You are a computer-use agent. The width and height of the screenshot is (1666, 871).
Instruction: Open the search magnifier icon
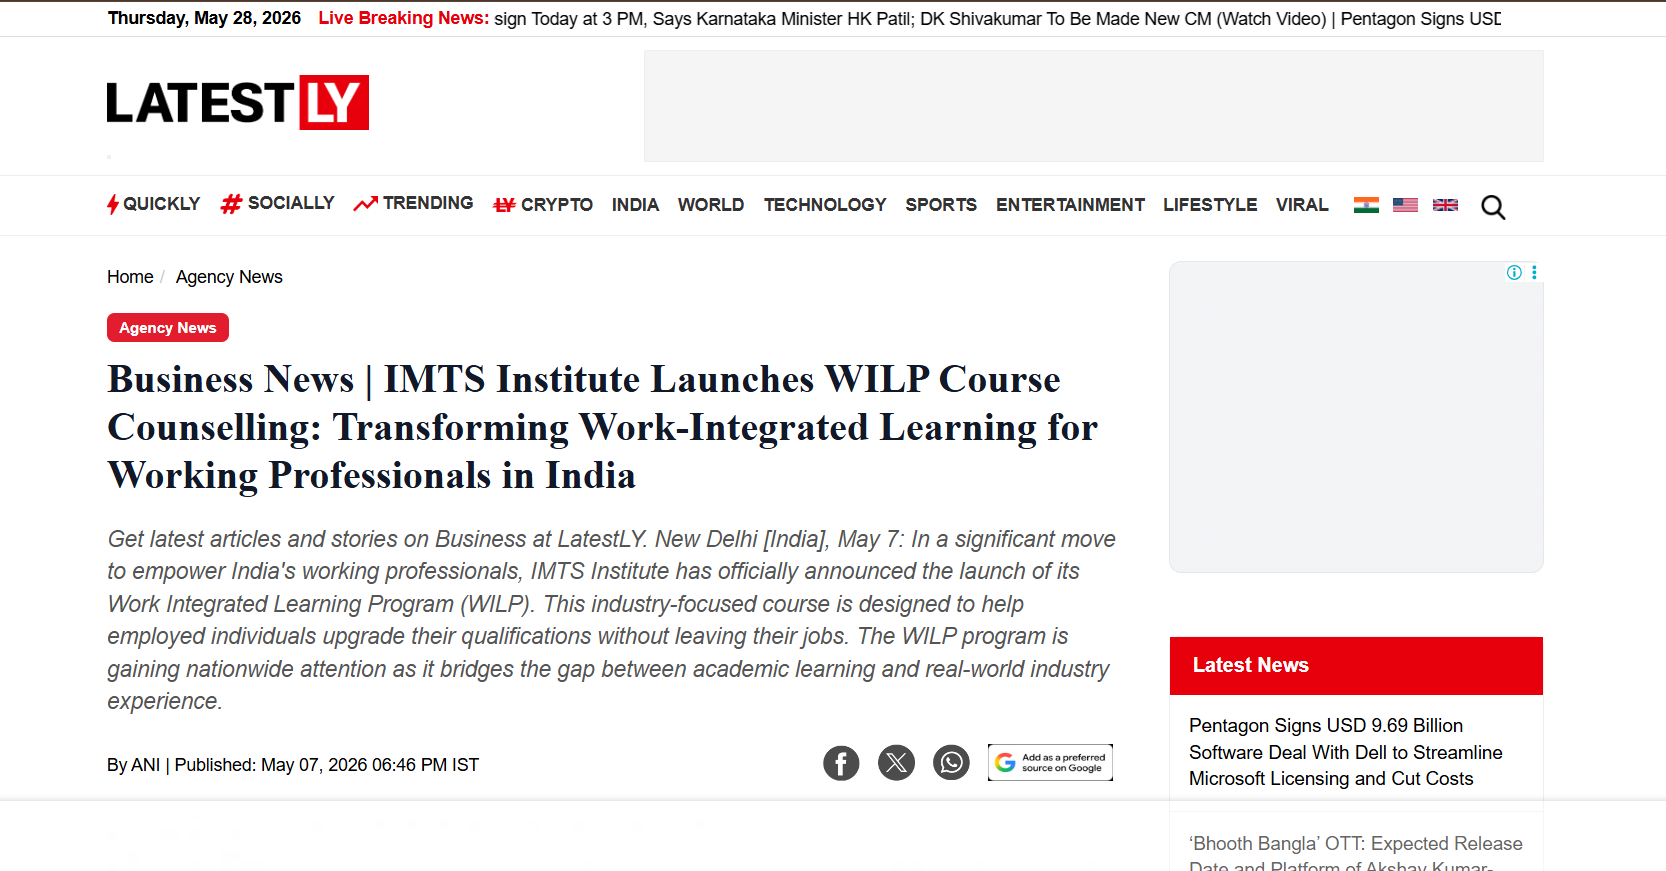click(1493, 207)
